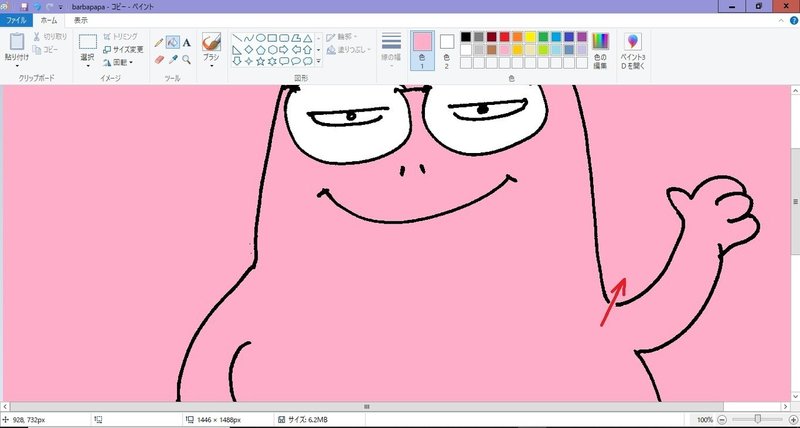Screen dimensions: 800x428
Task: Select the Fill with color bucket tool
Action: click(173, 42)
